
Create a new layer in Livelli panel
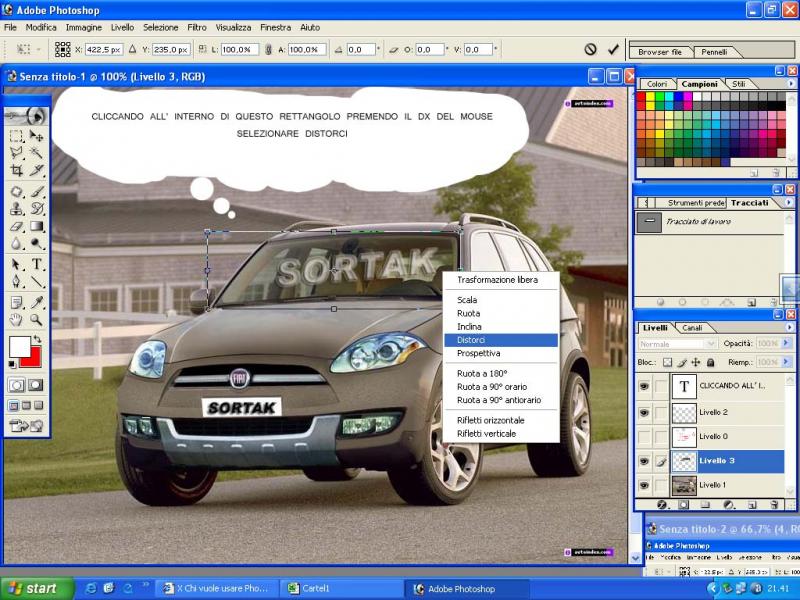[x=752, y=505]
